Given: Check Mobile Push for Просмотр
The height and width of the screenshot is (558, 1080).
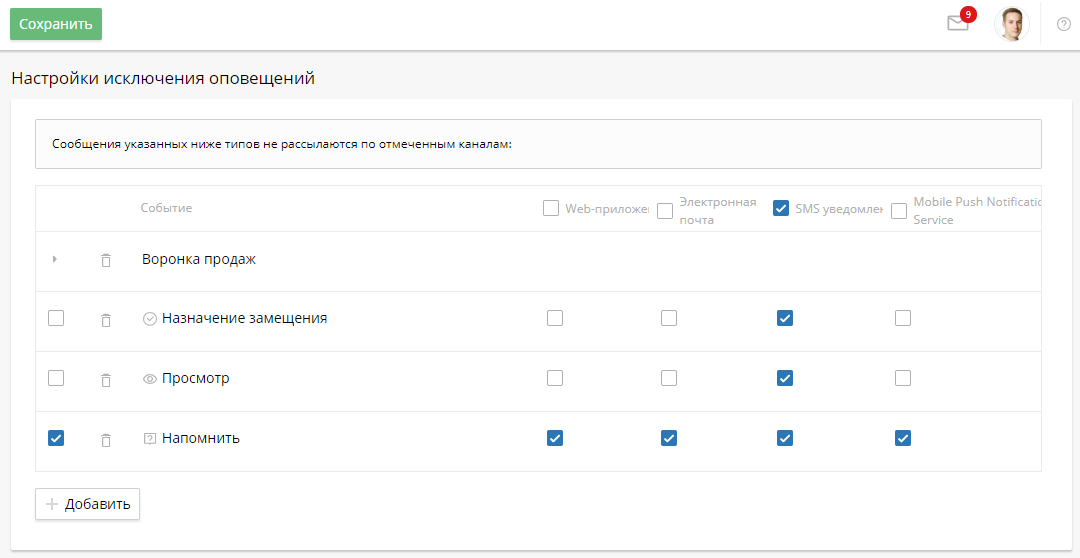Looking at the screenshot, I should pyautogui.click(x=903, y=378).
